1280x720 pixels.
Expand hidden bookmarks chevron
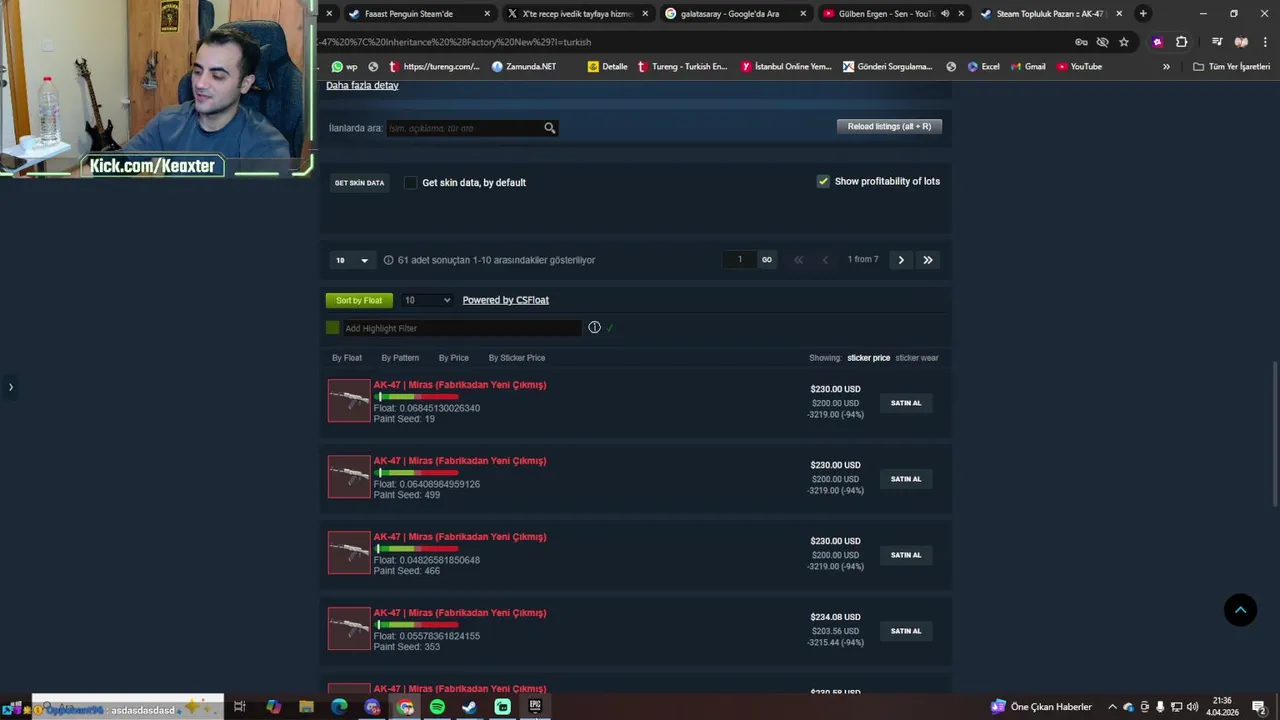[1166, 67]
